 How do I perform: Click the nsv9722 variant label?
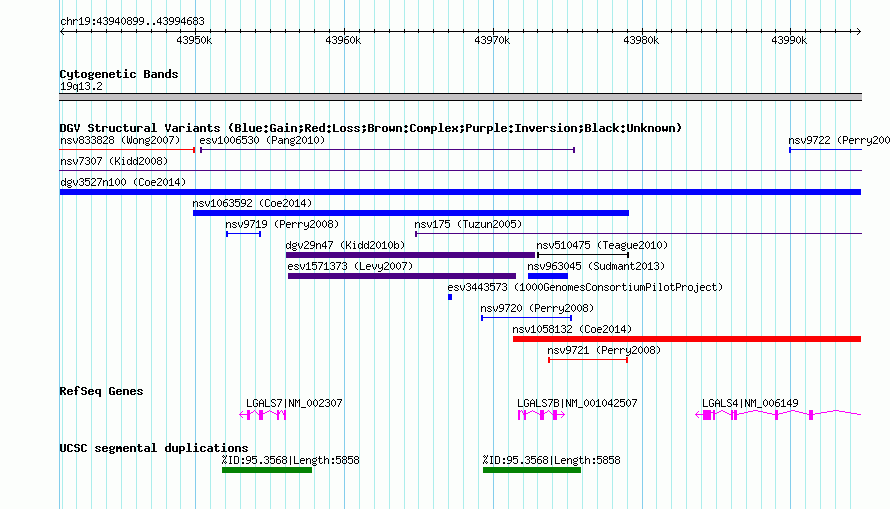coord(839,140)
